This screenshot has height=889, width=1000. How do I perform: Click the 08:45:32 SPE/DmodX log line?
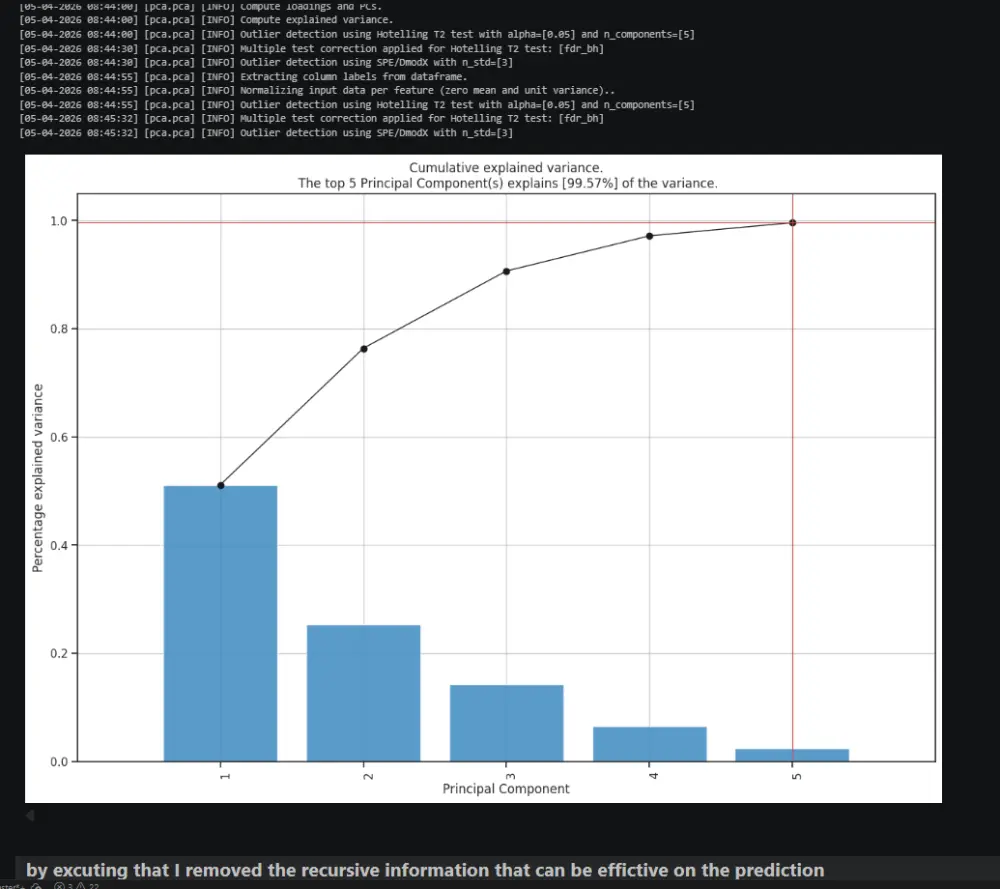266,133
